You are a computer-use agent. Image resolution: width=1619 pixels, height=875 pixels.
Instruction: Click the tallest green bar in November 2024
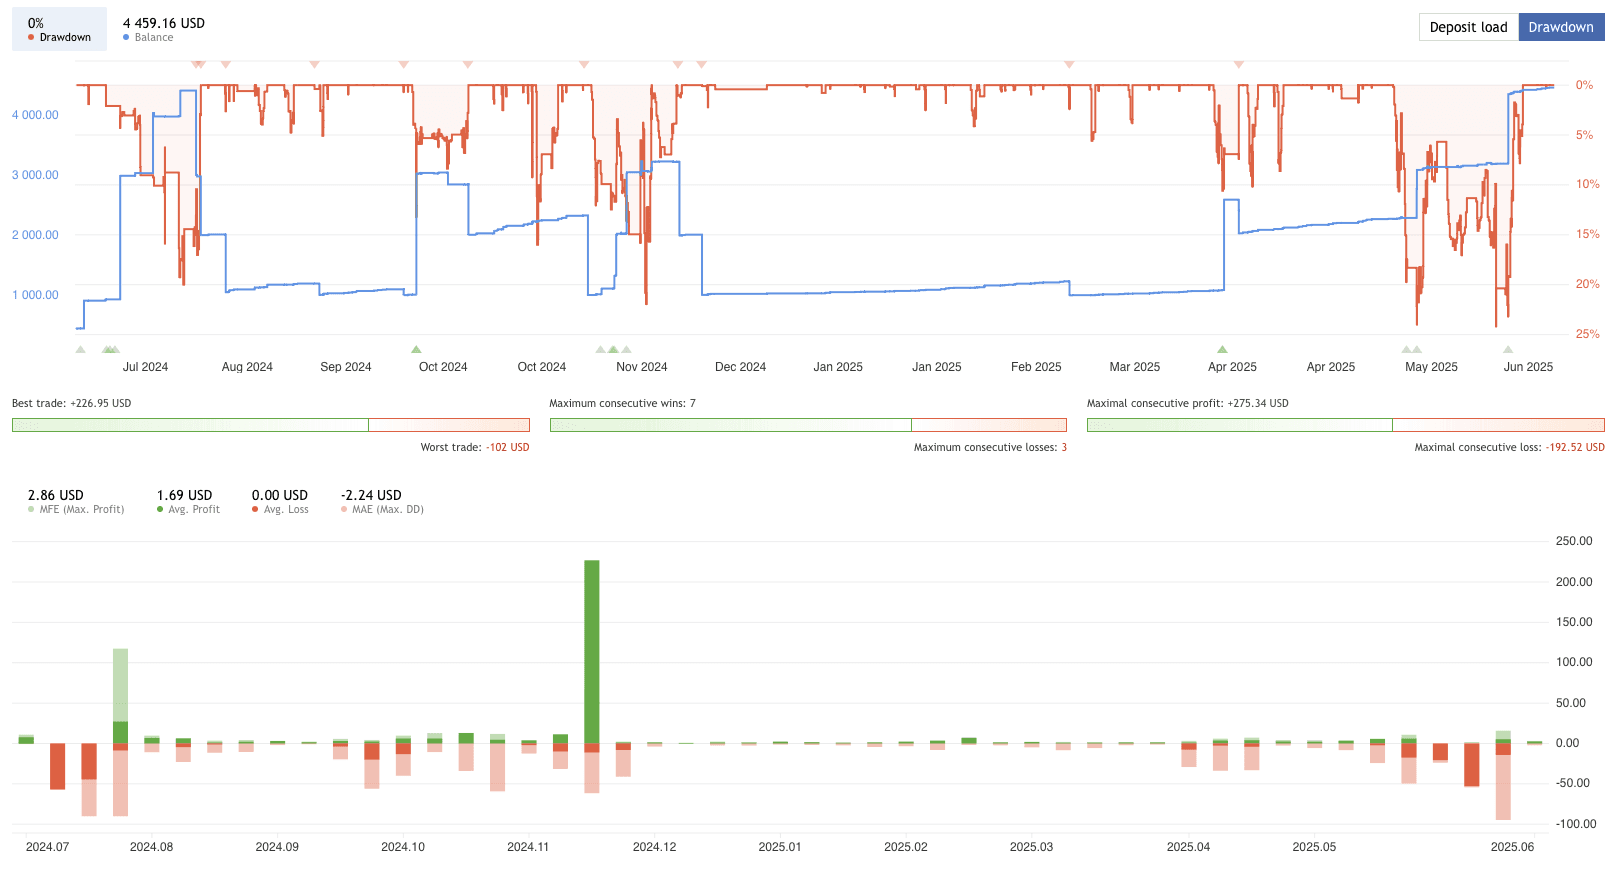(x=592, y=650)
